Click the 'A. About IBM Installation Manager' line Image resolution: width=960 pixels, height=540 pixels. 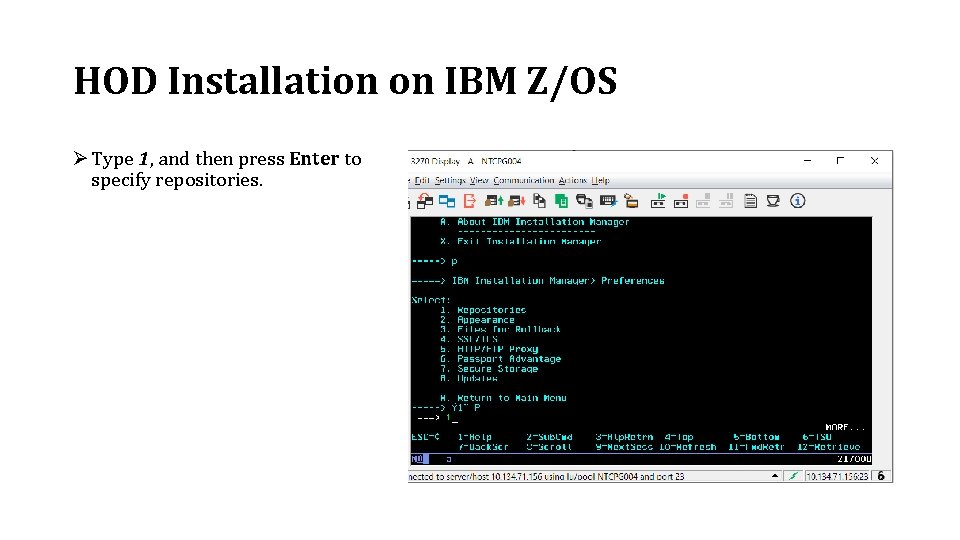pos(534,222)
